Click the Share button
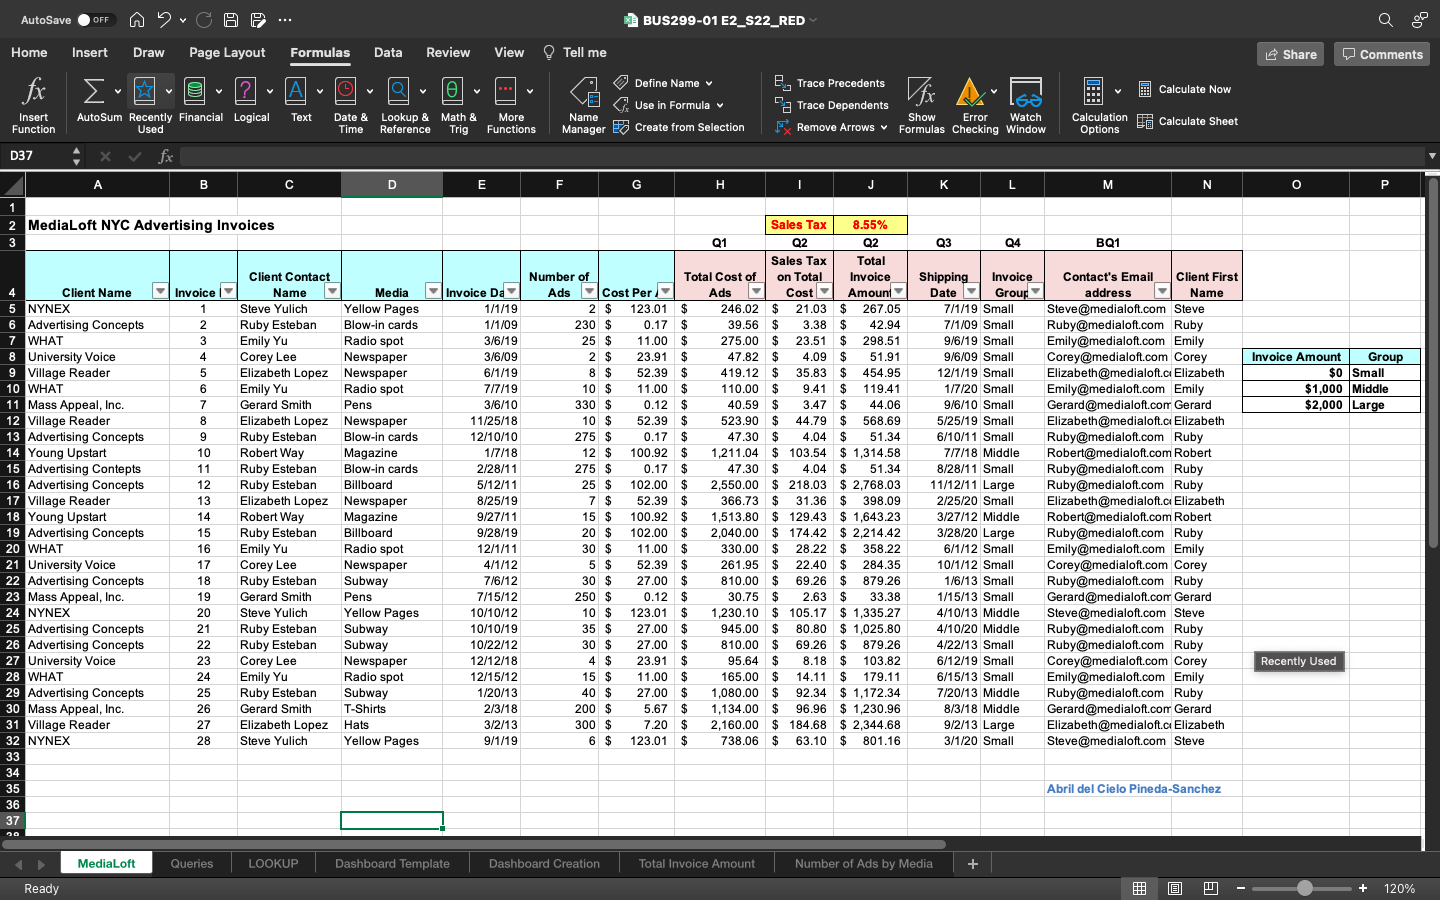This screenshot has width=1440, height=900. pyautogui.click(x=1290, y=54)
